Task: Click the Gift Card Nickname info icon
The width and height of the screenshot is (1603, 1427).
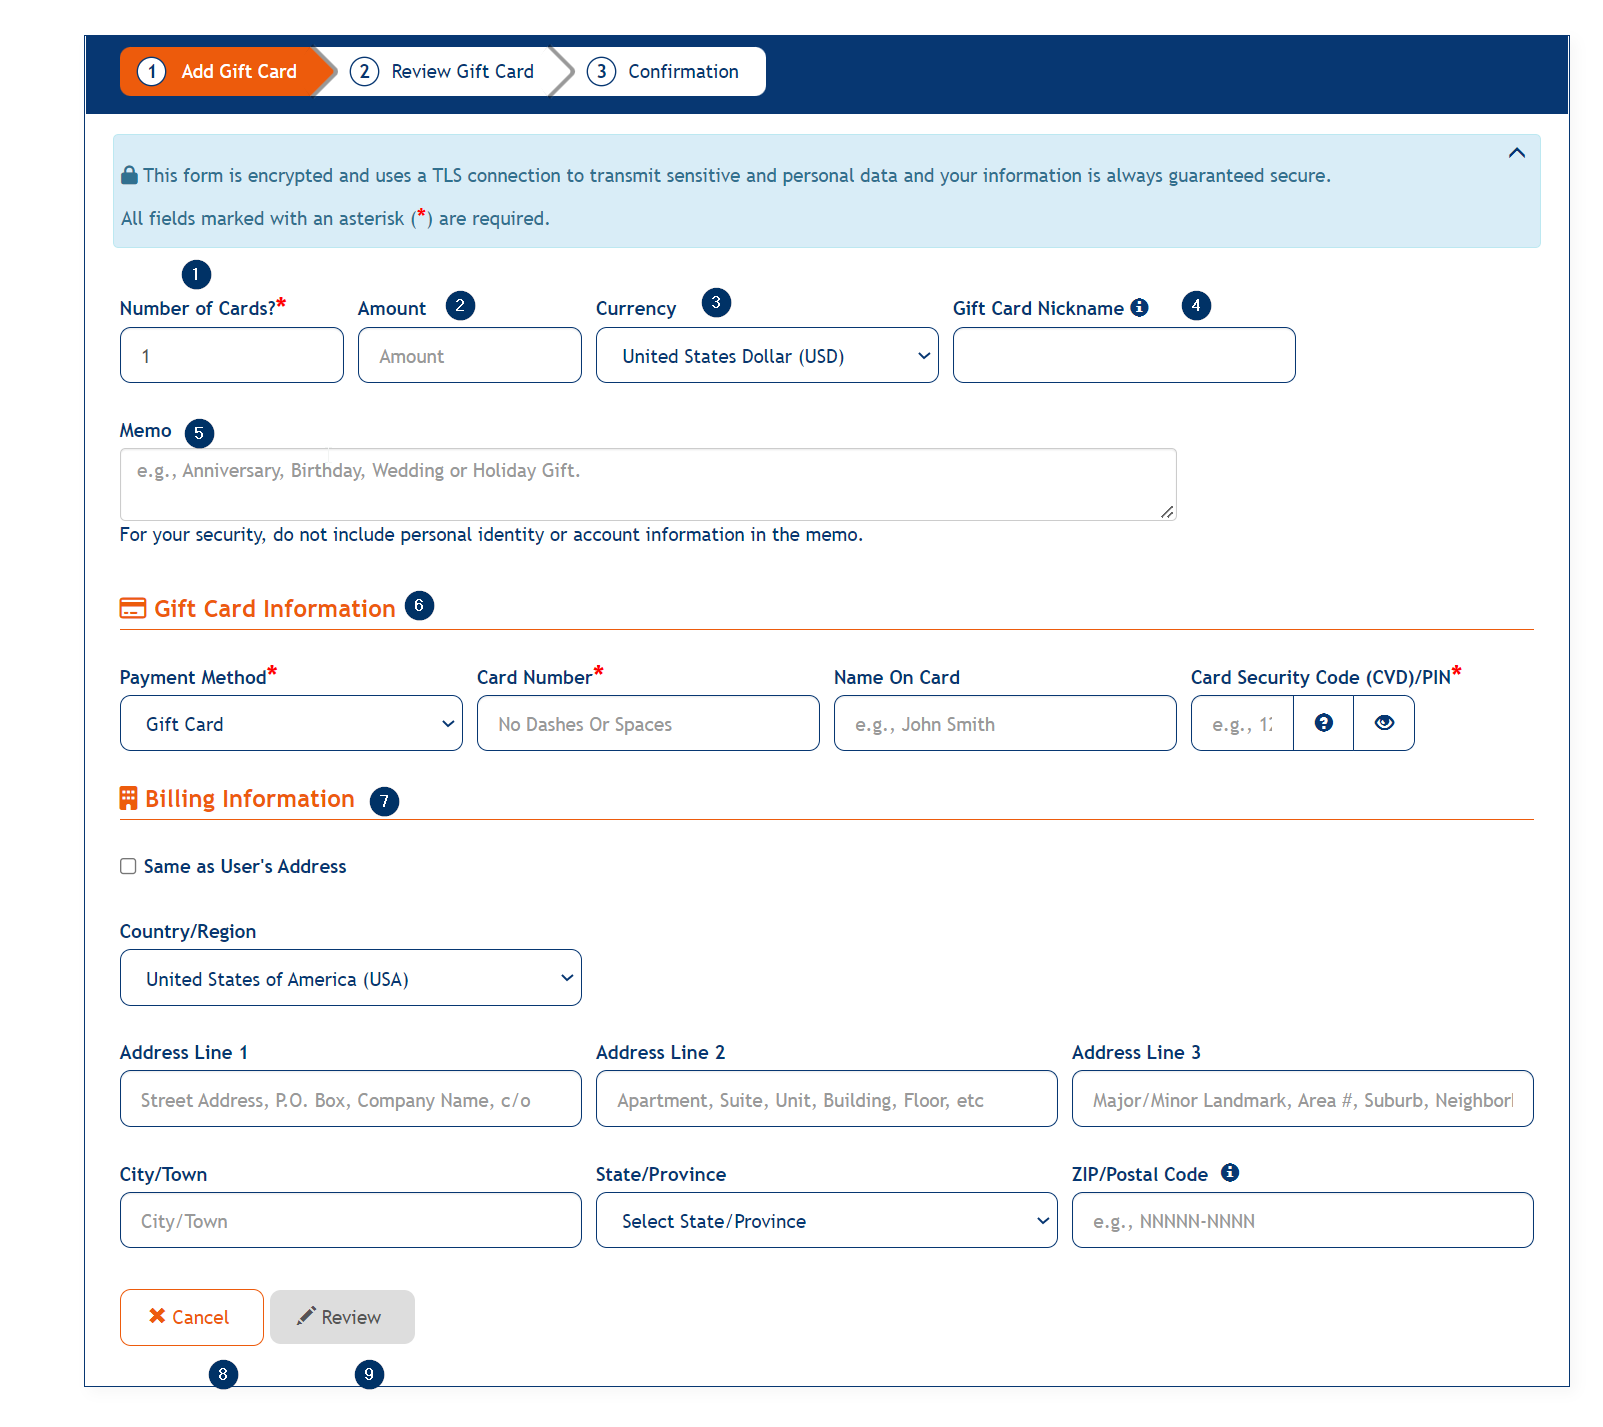Action: [1139, 308]
